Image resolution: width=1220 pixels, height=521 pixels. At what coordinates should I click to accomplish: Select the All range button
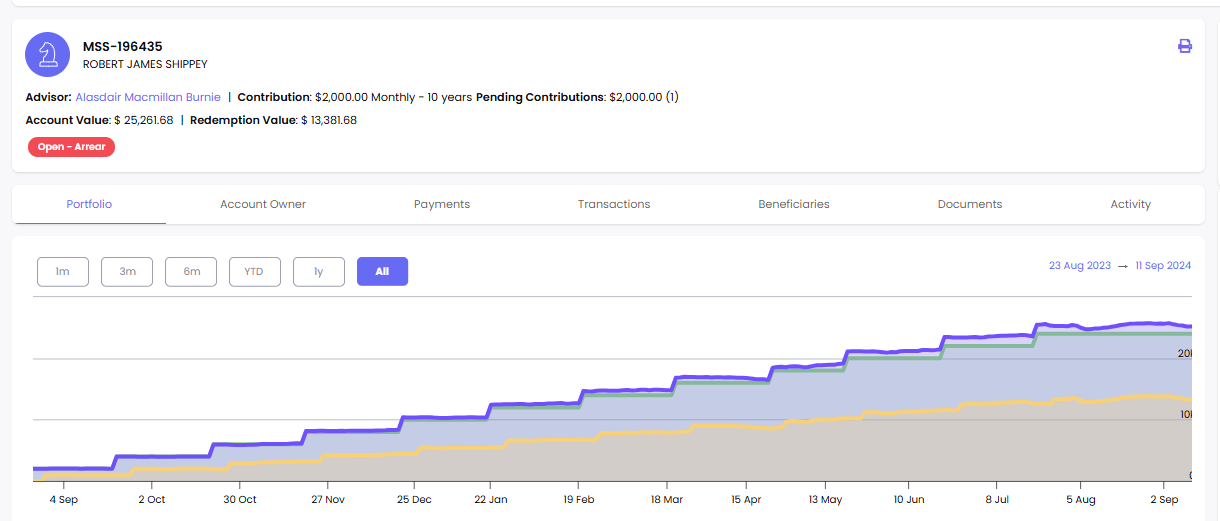[x=382, y=271]
